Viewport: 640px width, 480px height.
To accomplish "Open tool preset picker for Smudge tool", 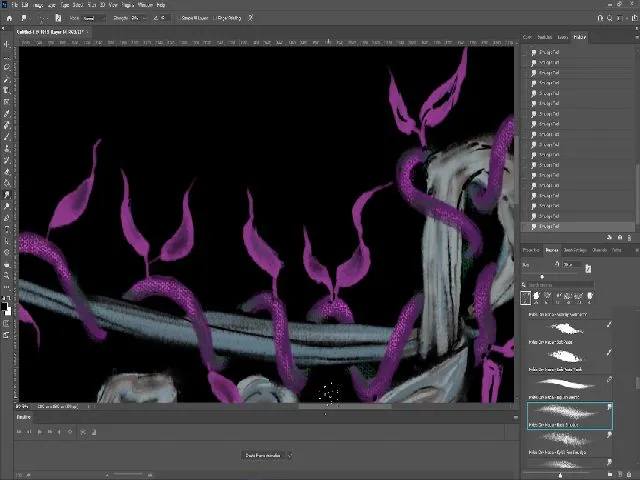I will [24, 18].
